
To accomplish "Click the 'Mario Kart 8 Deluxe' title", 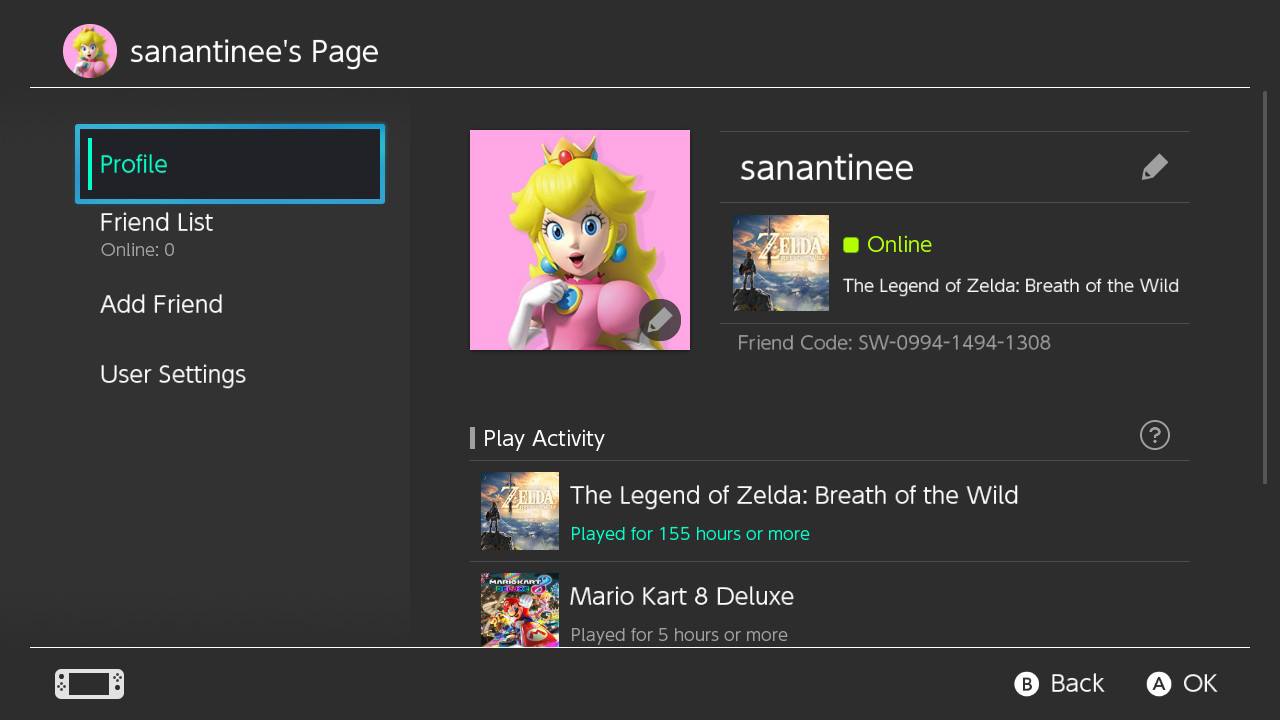I will click(682, 596).
